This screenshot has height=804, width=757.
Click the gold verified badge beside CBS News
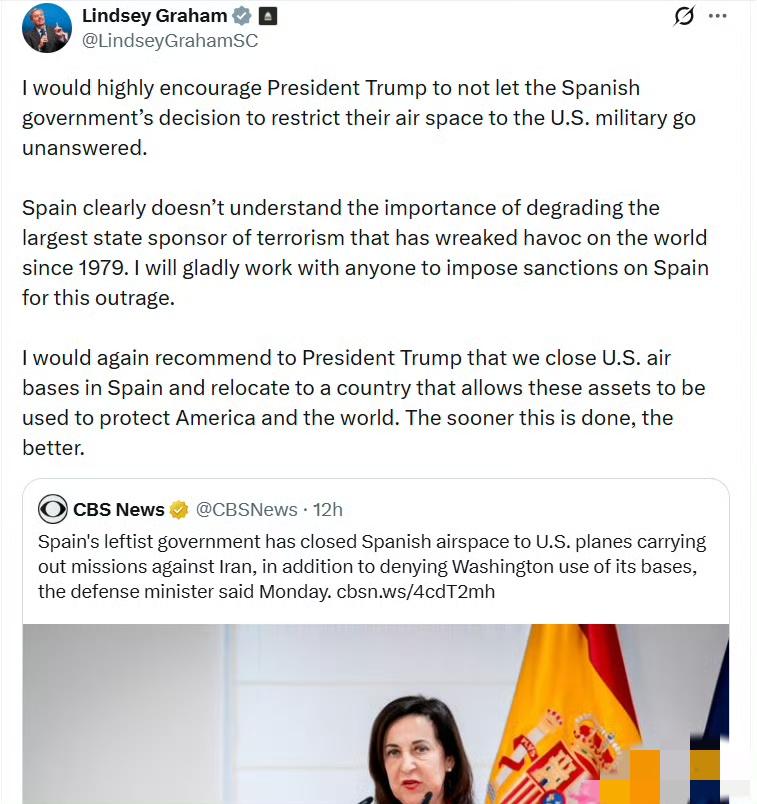(179, 510)
